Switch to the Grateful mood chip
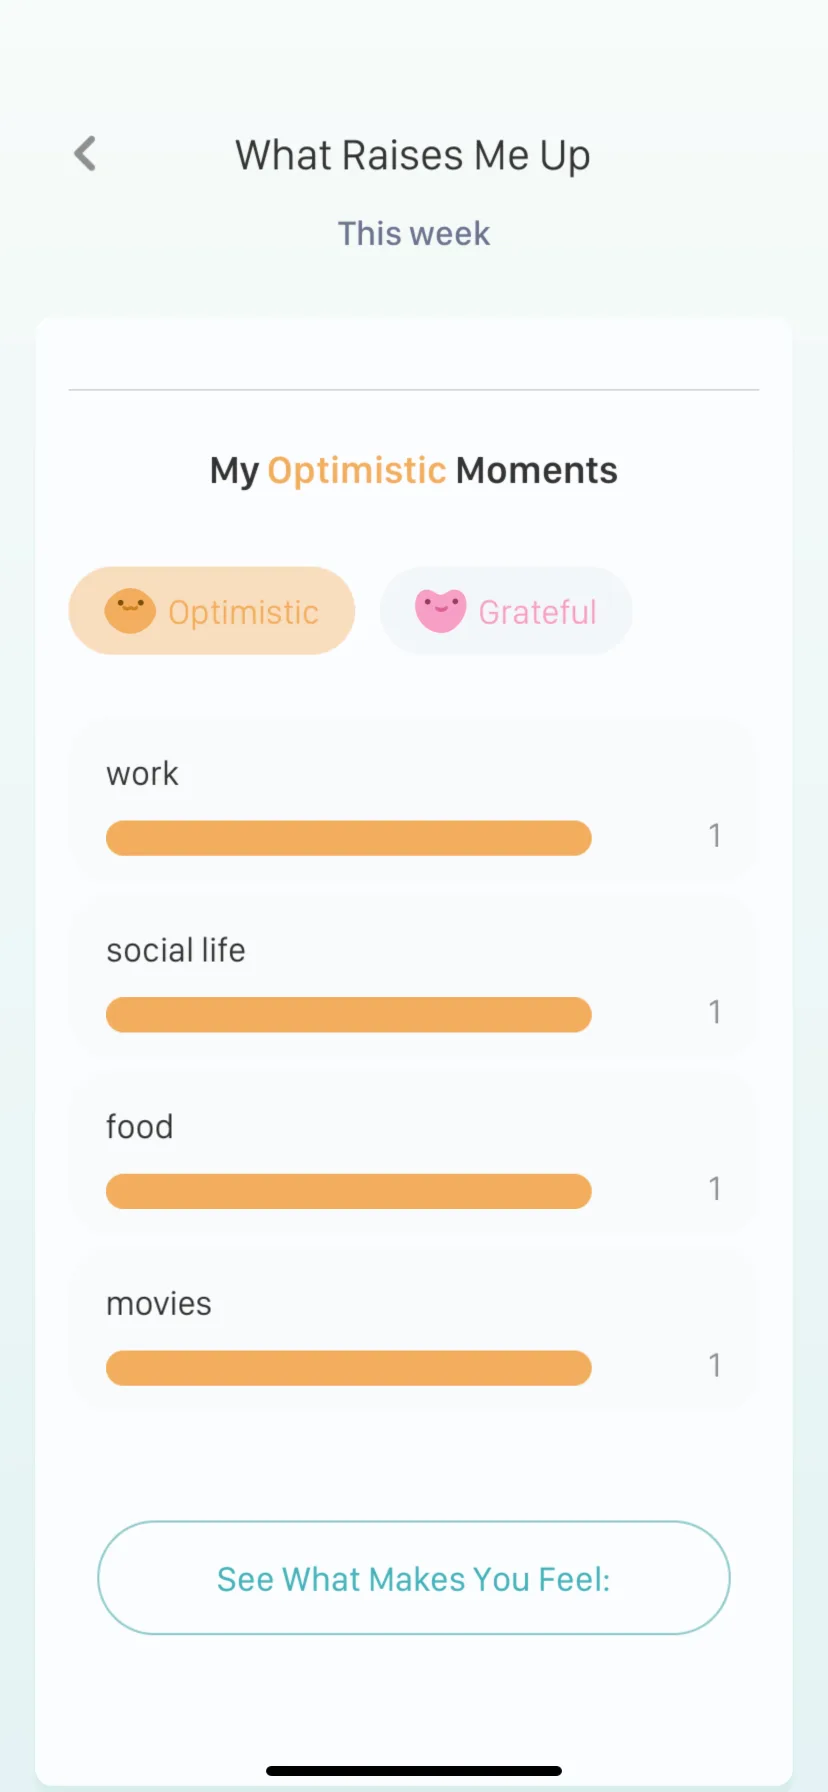This screenshot has height=1792, width=828. coord(506,611)
